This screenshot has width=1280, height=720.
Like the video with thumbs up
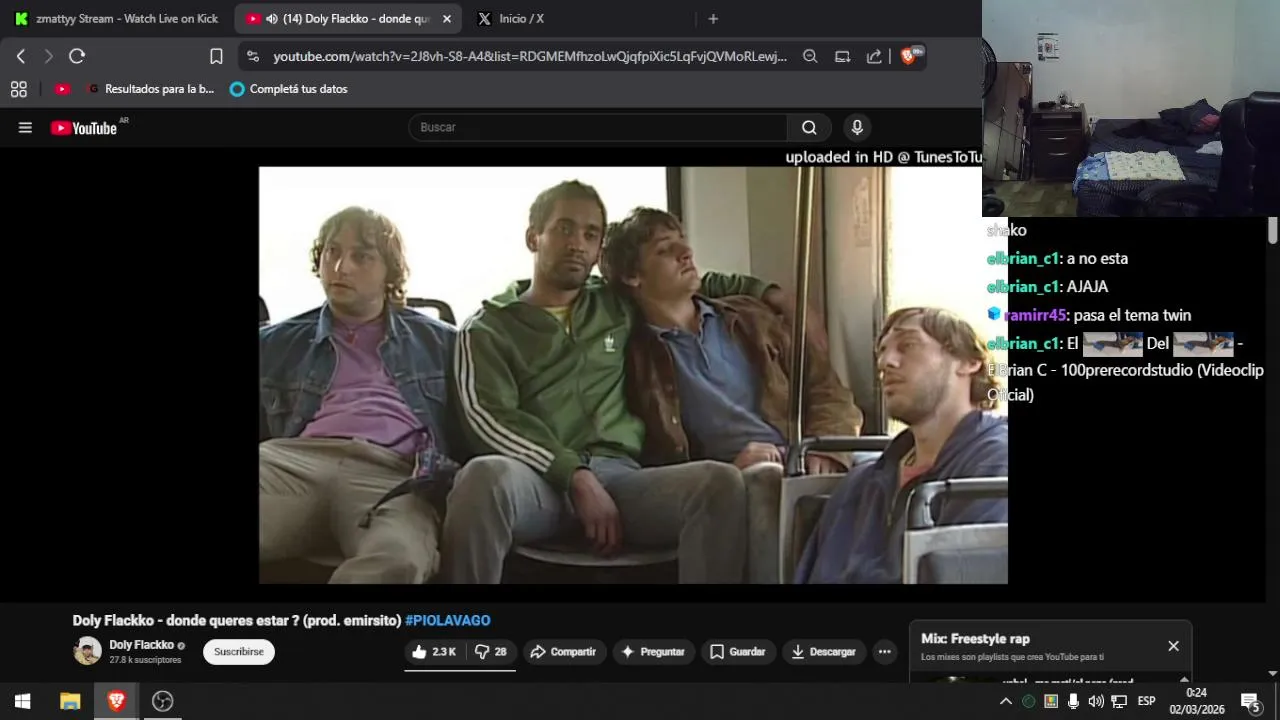coord(433,652)
